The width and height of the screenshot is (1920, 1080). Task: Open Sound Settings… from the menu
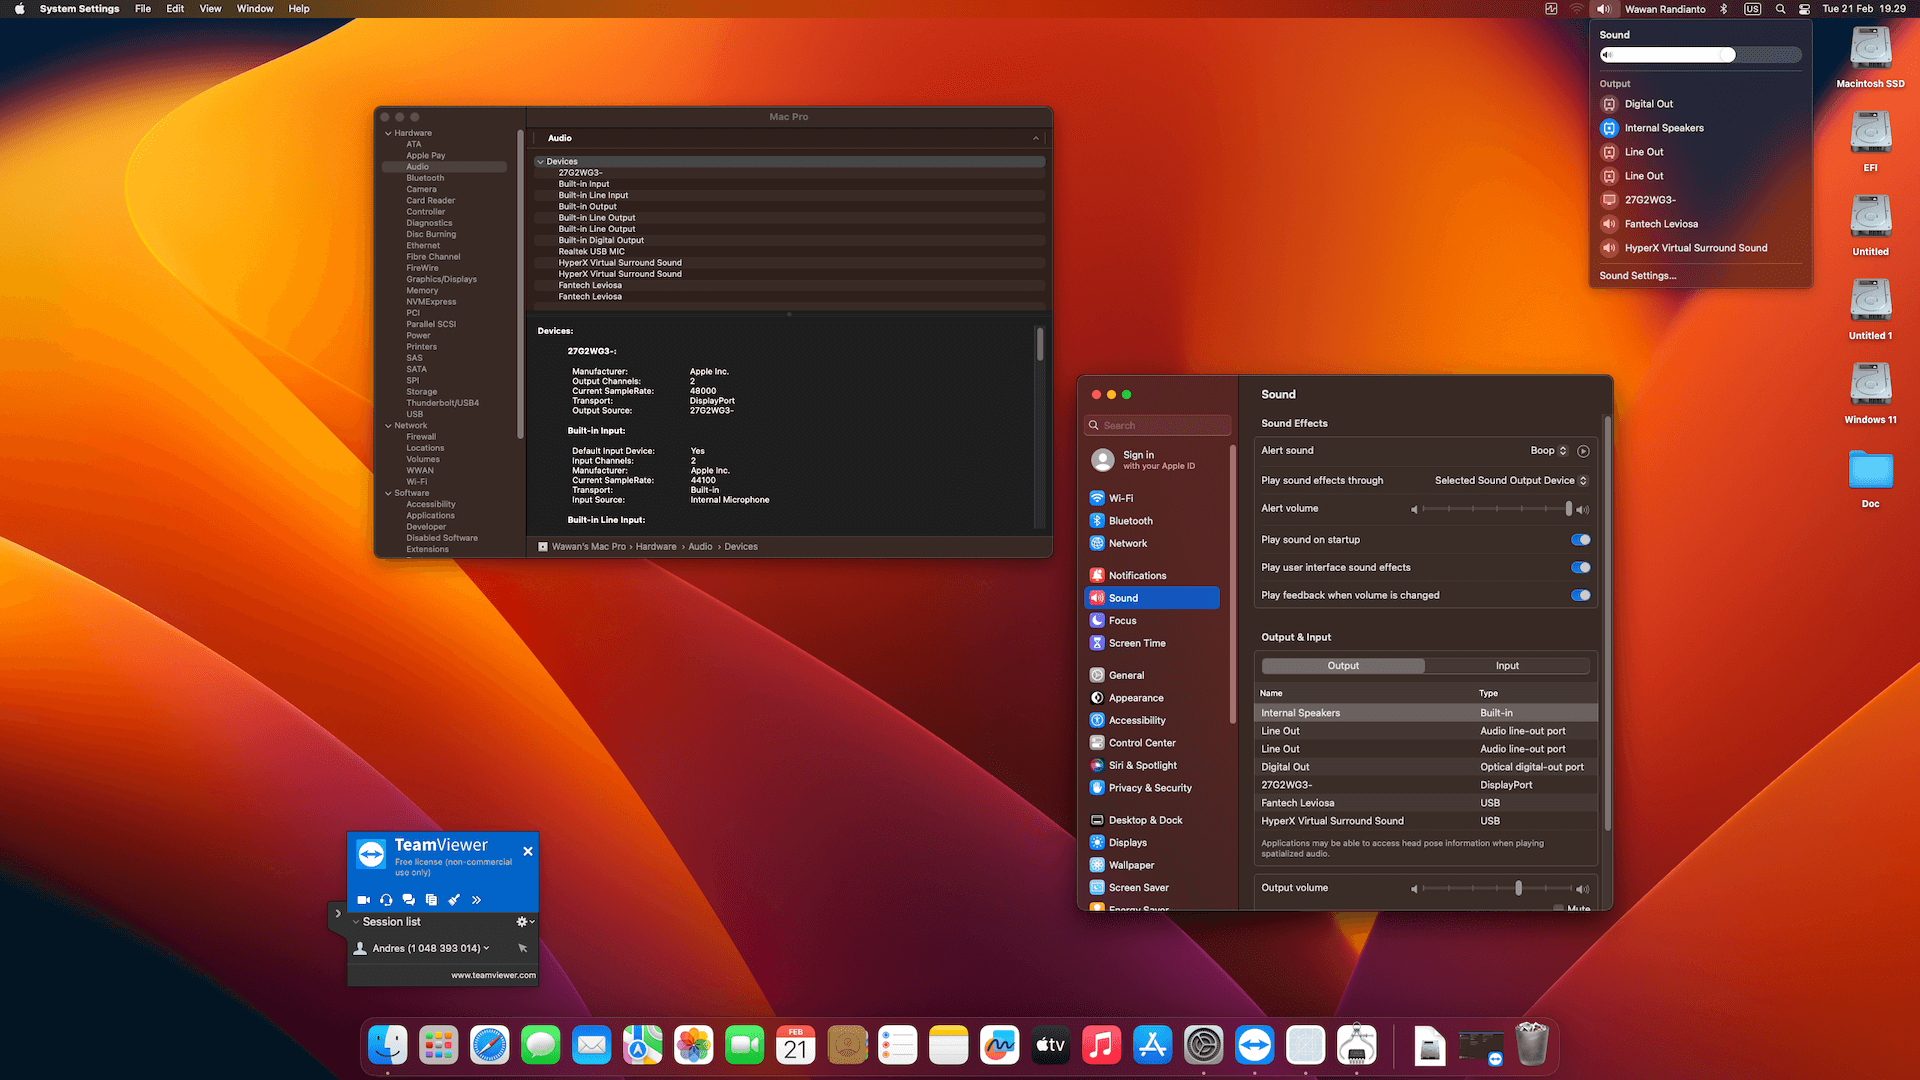click(1637, 276)
